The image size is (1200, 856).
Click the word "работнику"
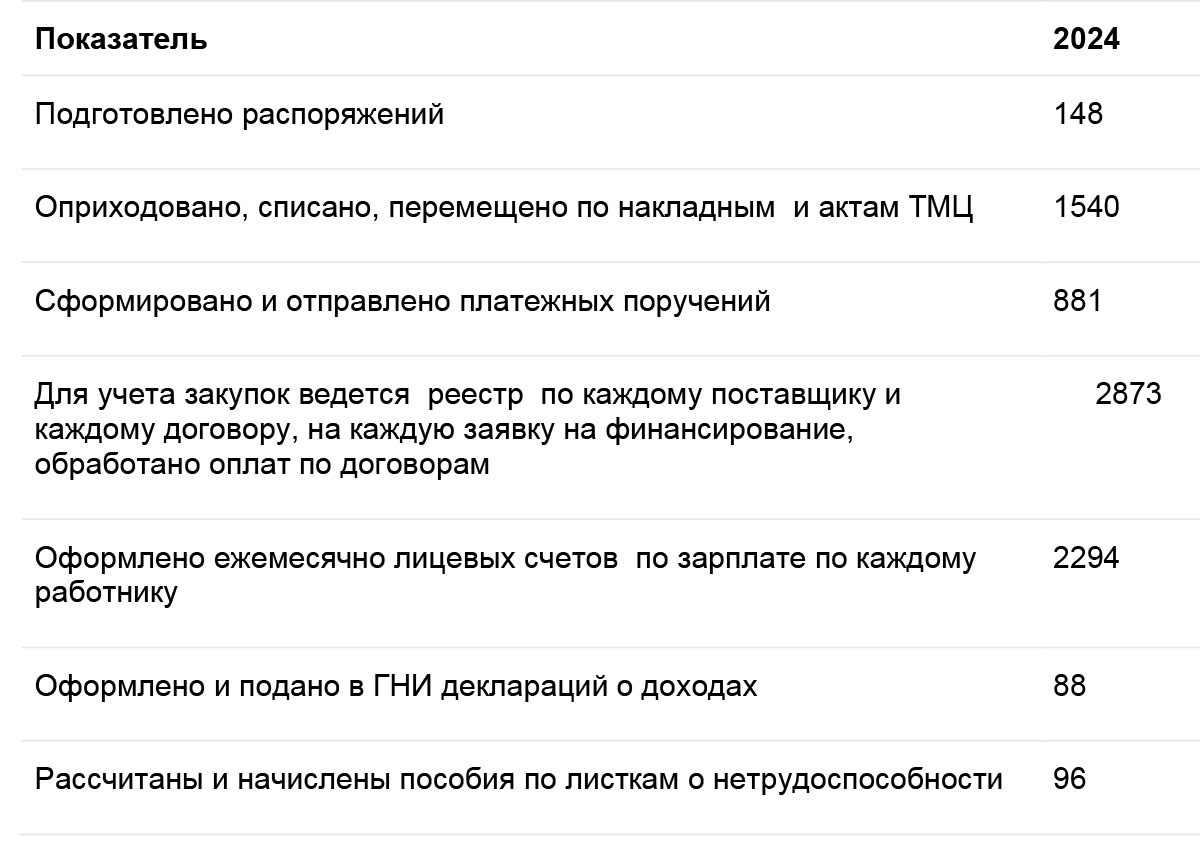click(106, 593)
